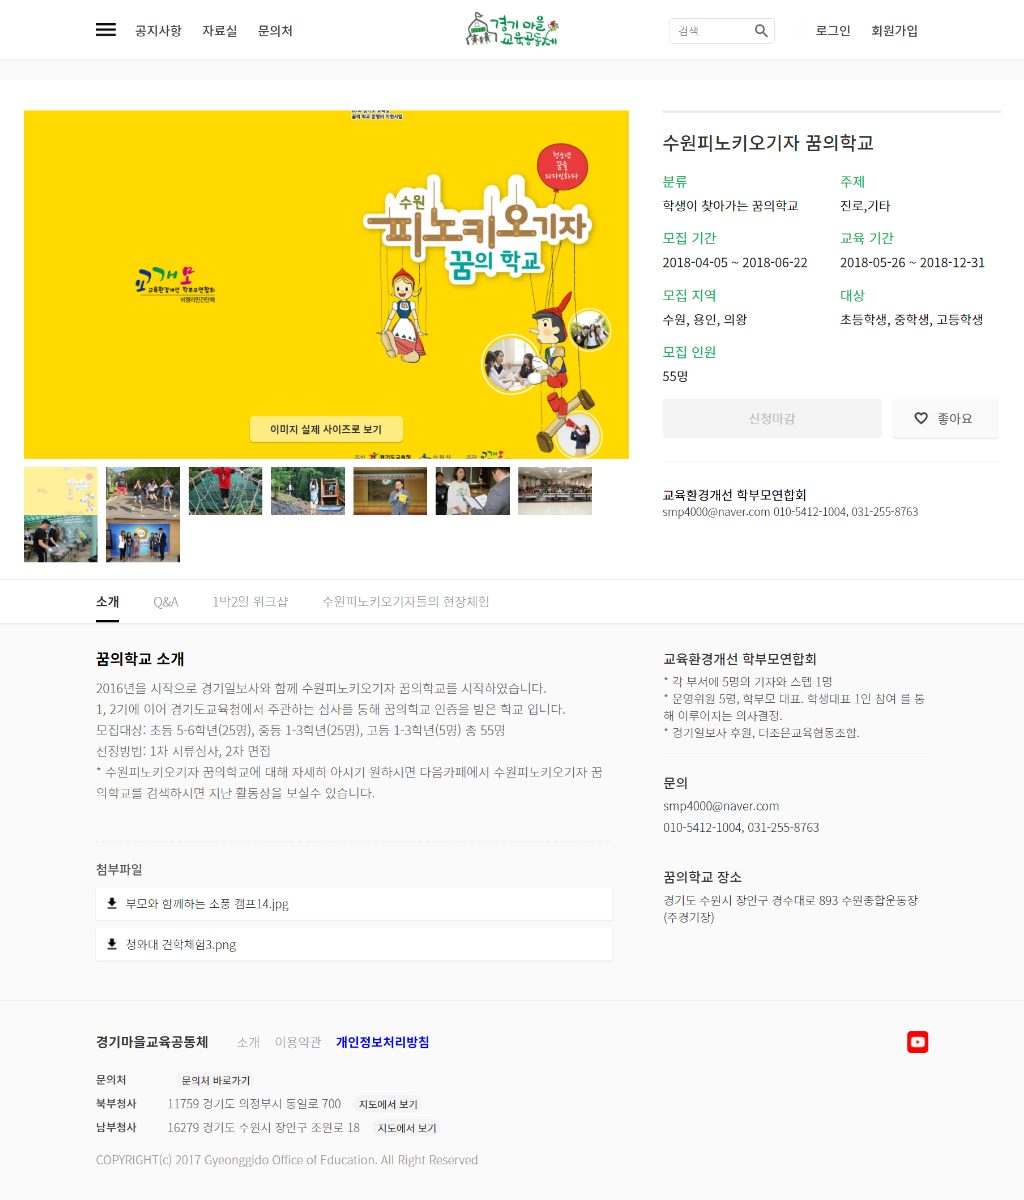Open 개인정보처리방침 footer link

click(383, 1042)
